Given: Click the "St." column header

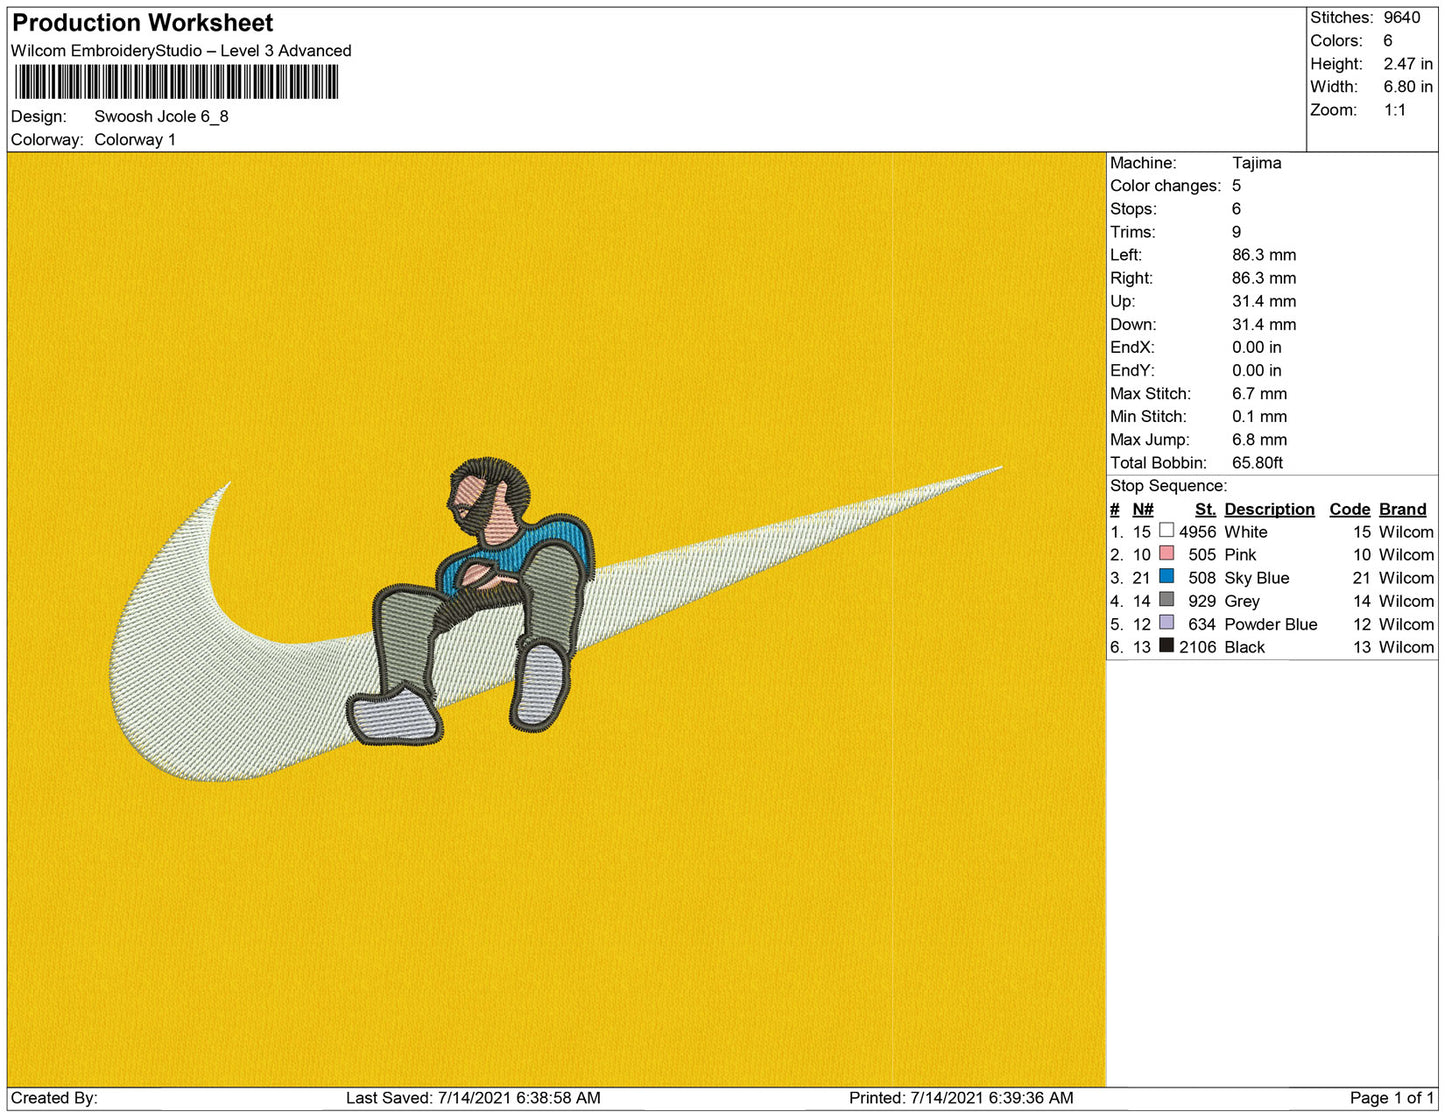Looking at the screenshot, I should [1206, 509].
